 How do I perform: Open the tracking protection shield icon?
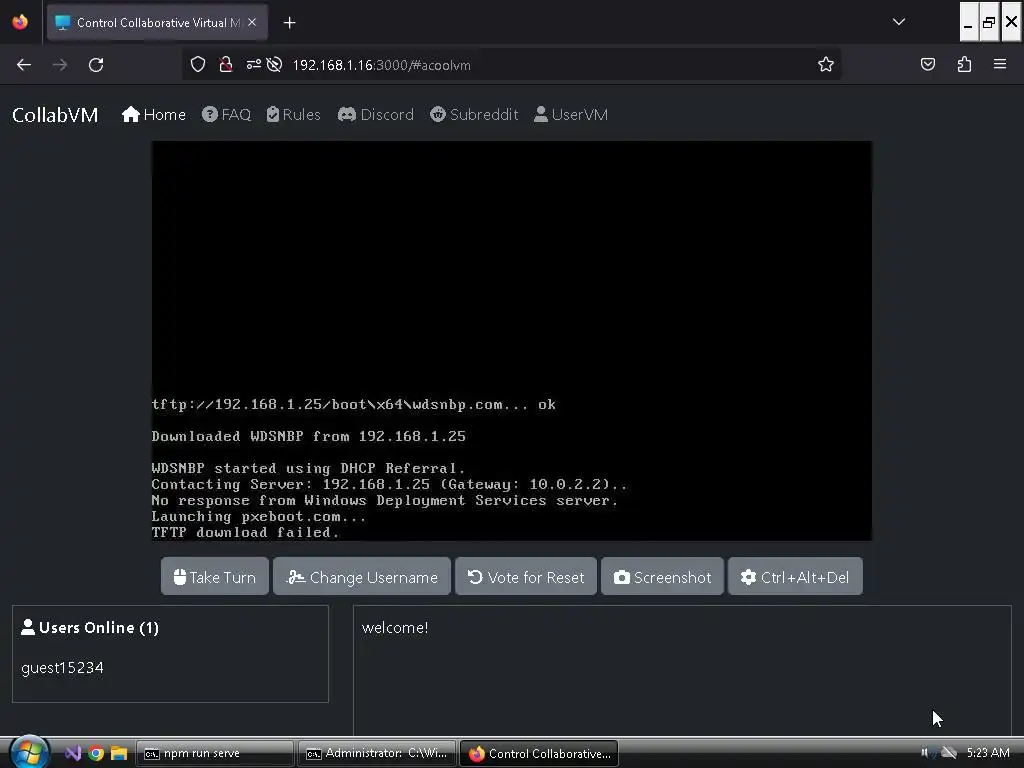pyautogui.click(x=198, y=64)
